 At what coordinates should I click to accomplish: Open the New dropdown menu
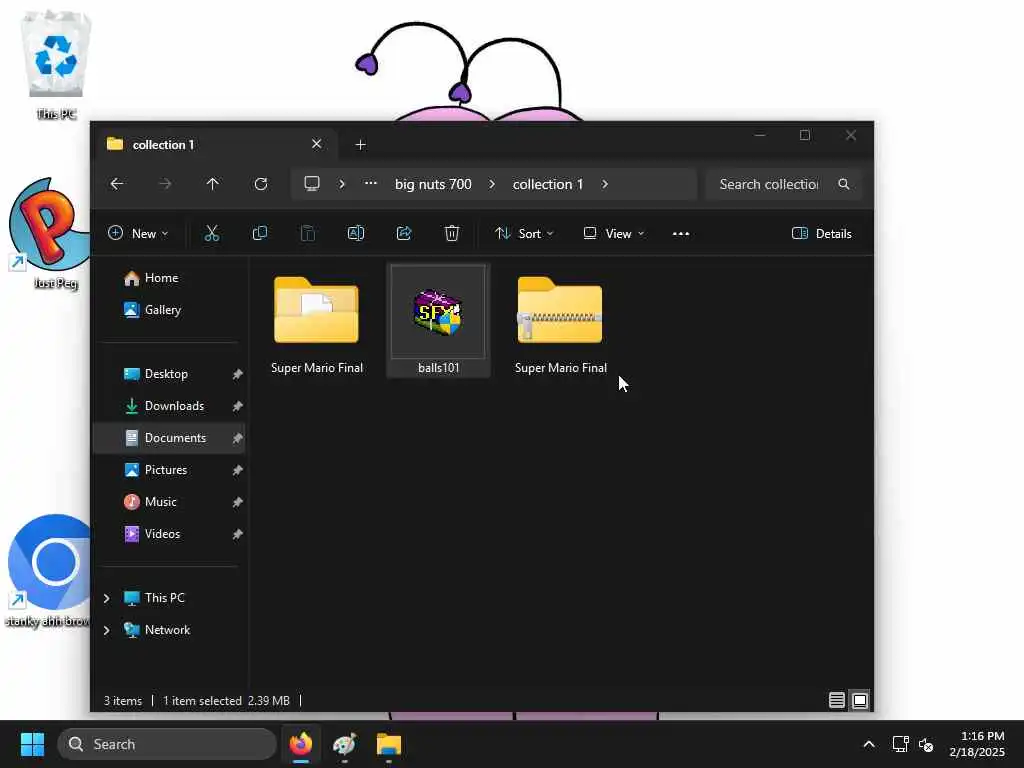[138, 233]
